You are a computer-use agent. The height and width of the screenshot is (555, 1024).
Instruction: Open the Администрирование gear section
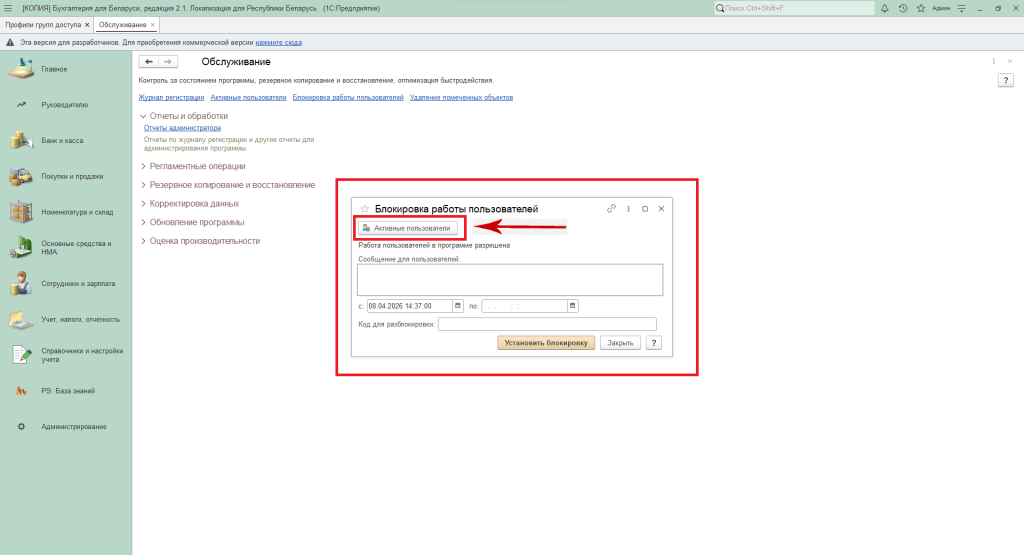coord(21,427)
